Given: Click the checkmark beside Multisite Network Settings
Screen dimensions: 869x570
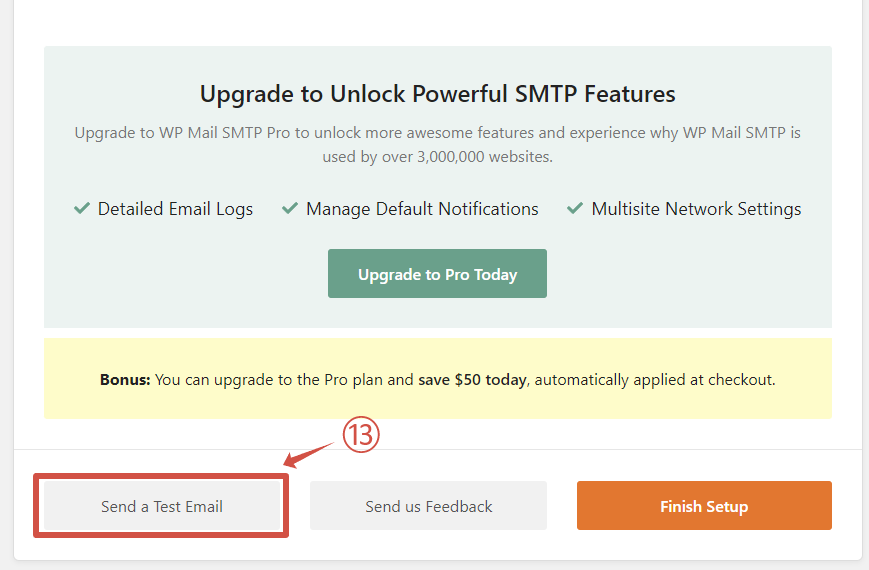Looking at the screenshot, I should (x=575, y=209).
